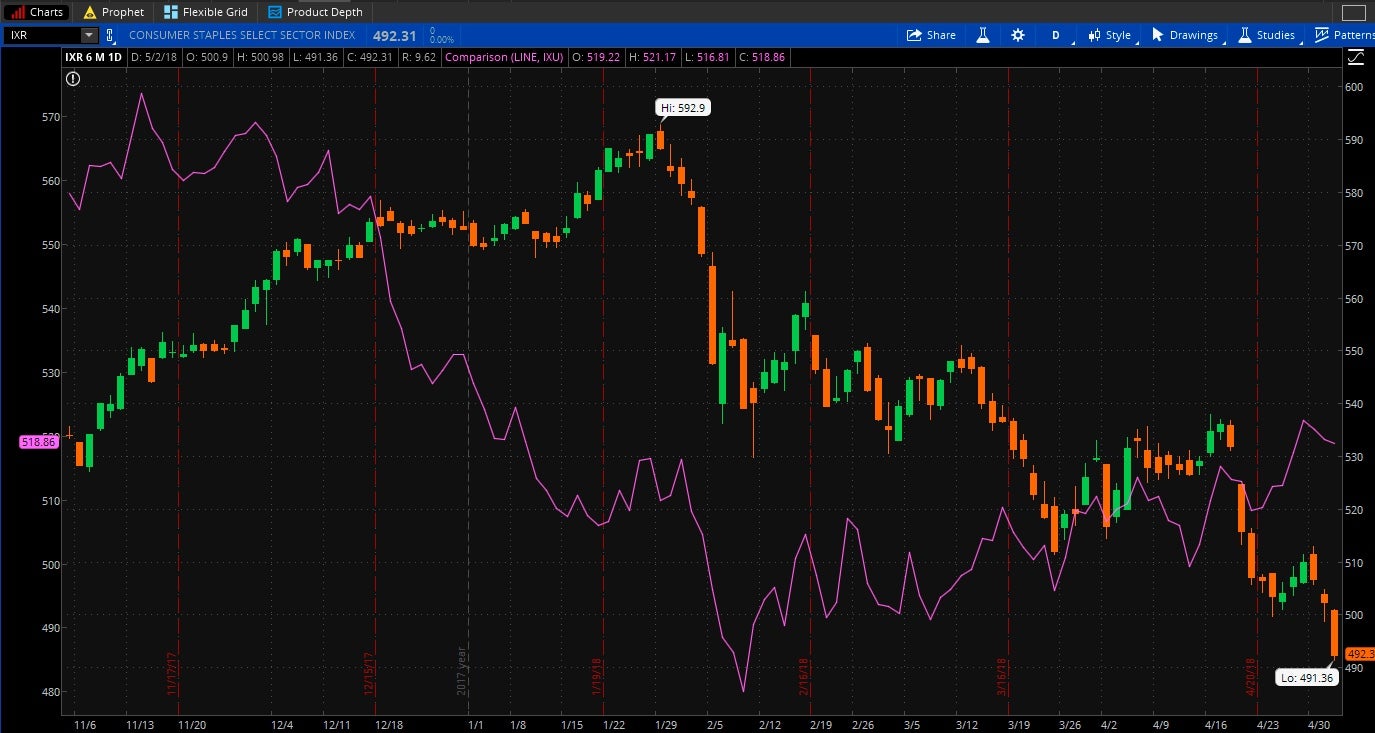This screenshot has height=733, width=1375.
Task: Select the 4/20/18 expiration marker
Action: tap(1250, 676)
